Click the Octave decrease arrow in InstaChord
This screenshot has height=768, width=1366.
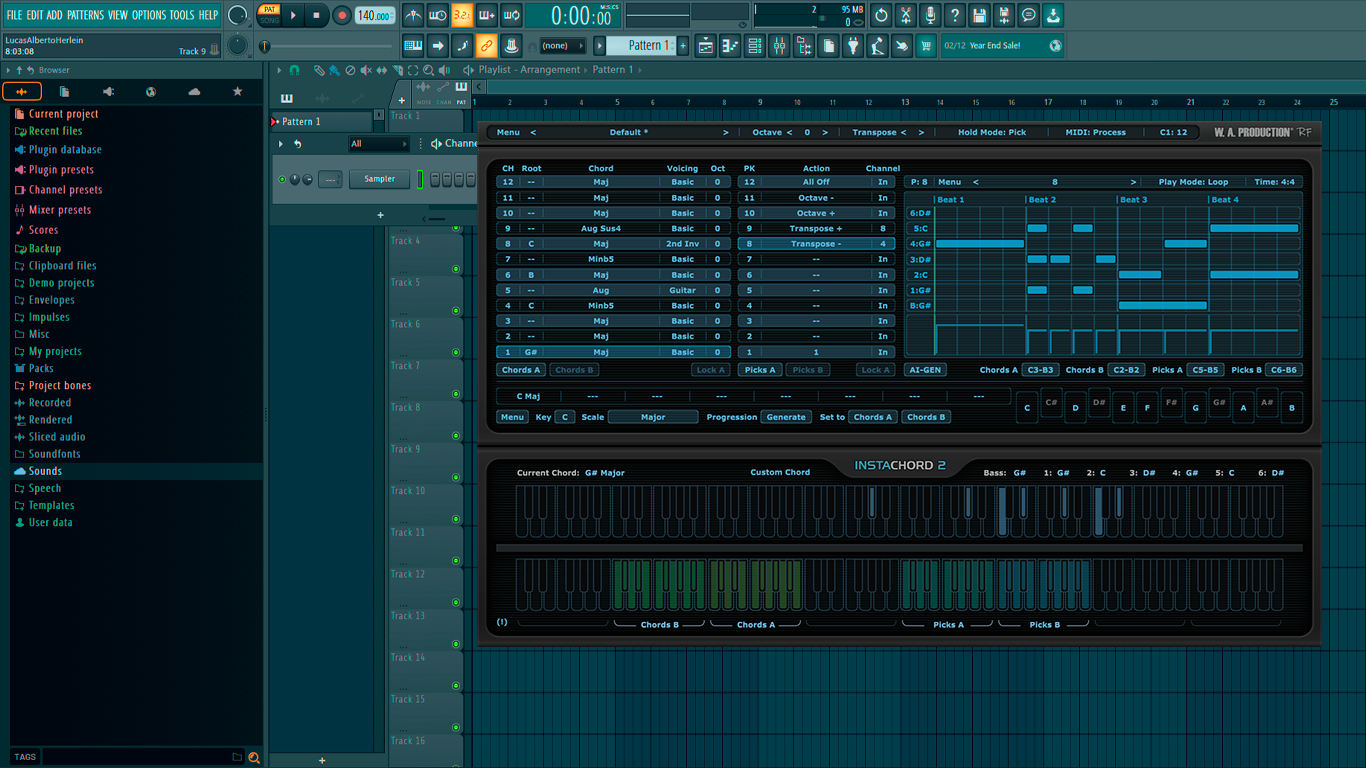click(x=789, y=132)
